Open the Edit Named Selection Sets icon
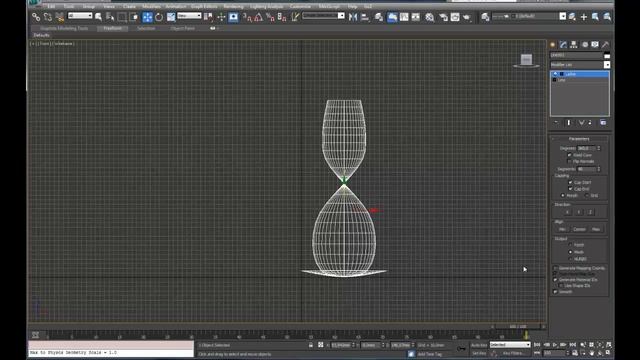Viewport: 640px width, 360px height. pos(295,17)
